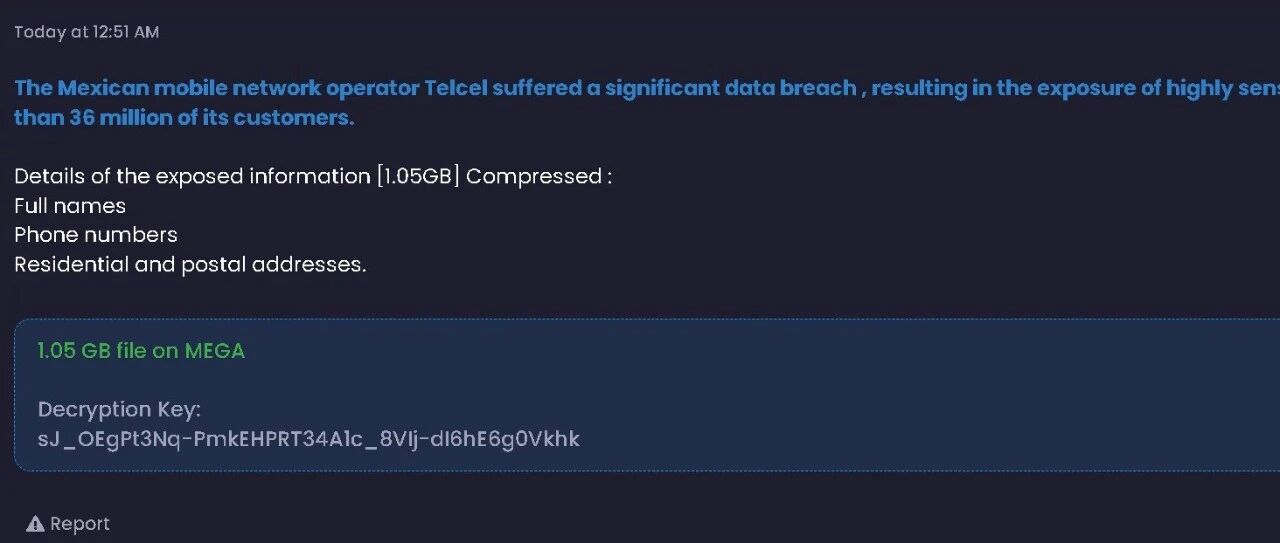Click the decryption key string starting sJ_OEgPt3Nq

309,439
